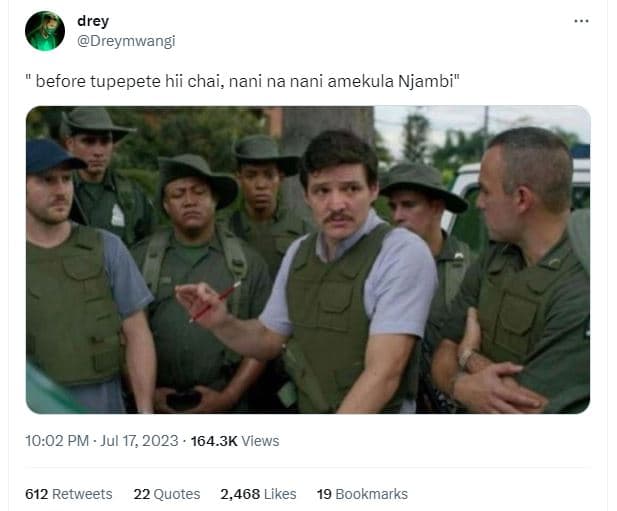Click the blue cap in the photo
The image size is (617, 511).
click(x=50, y=156)
